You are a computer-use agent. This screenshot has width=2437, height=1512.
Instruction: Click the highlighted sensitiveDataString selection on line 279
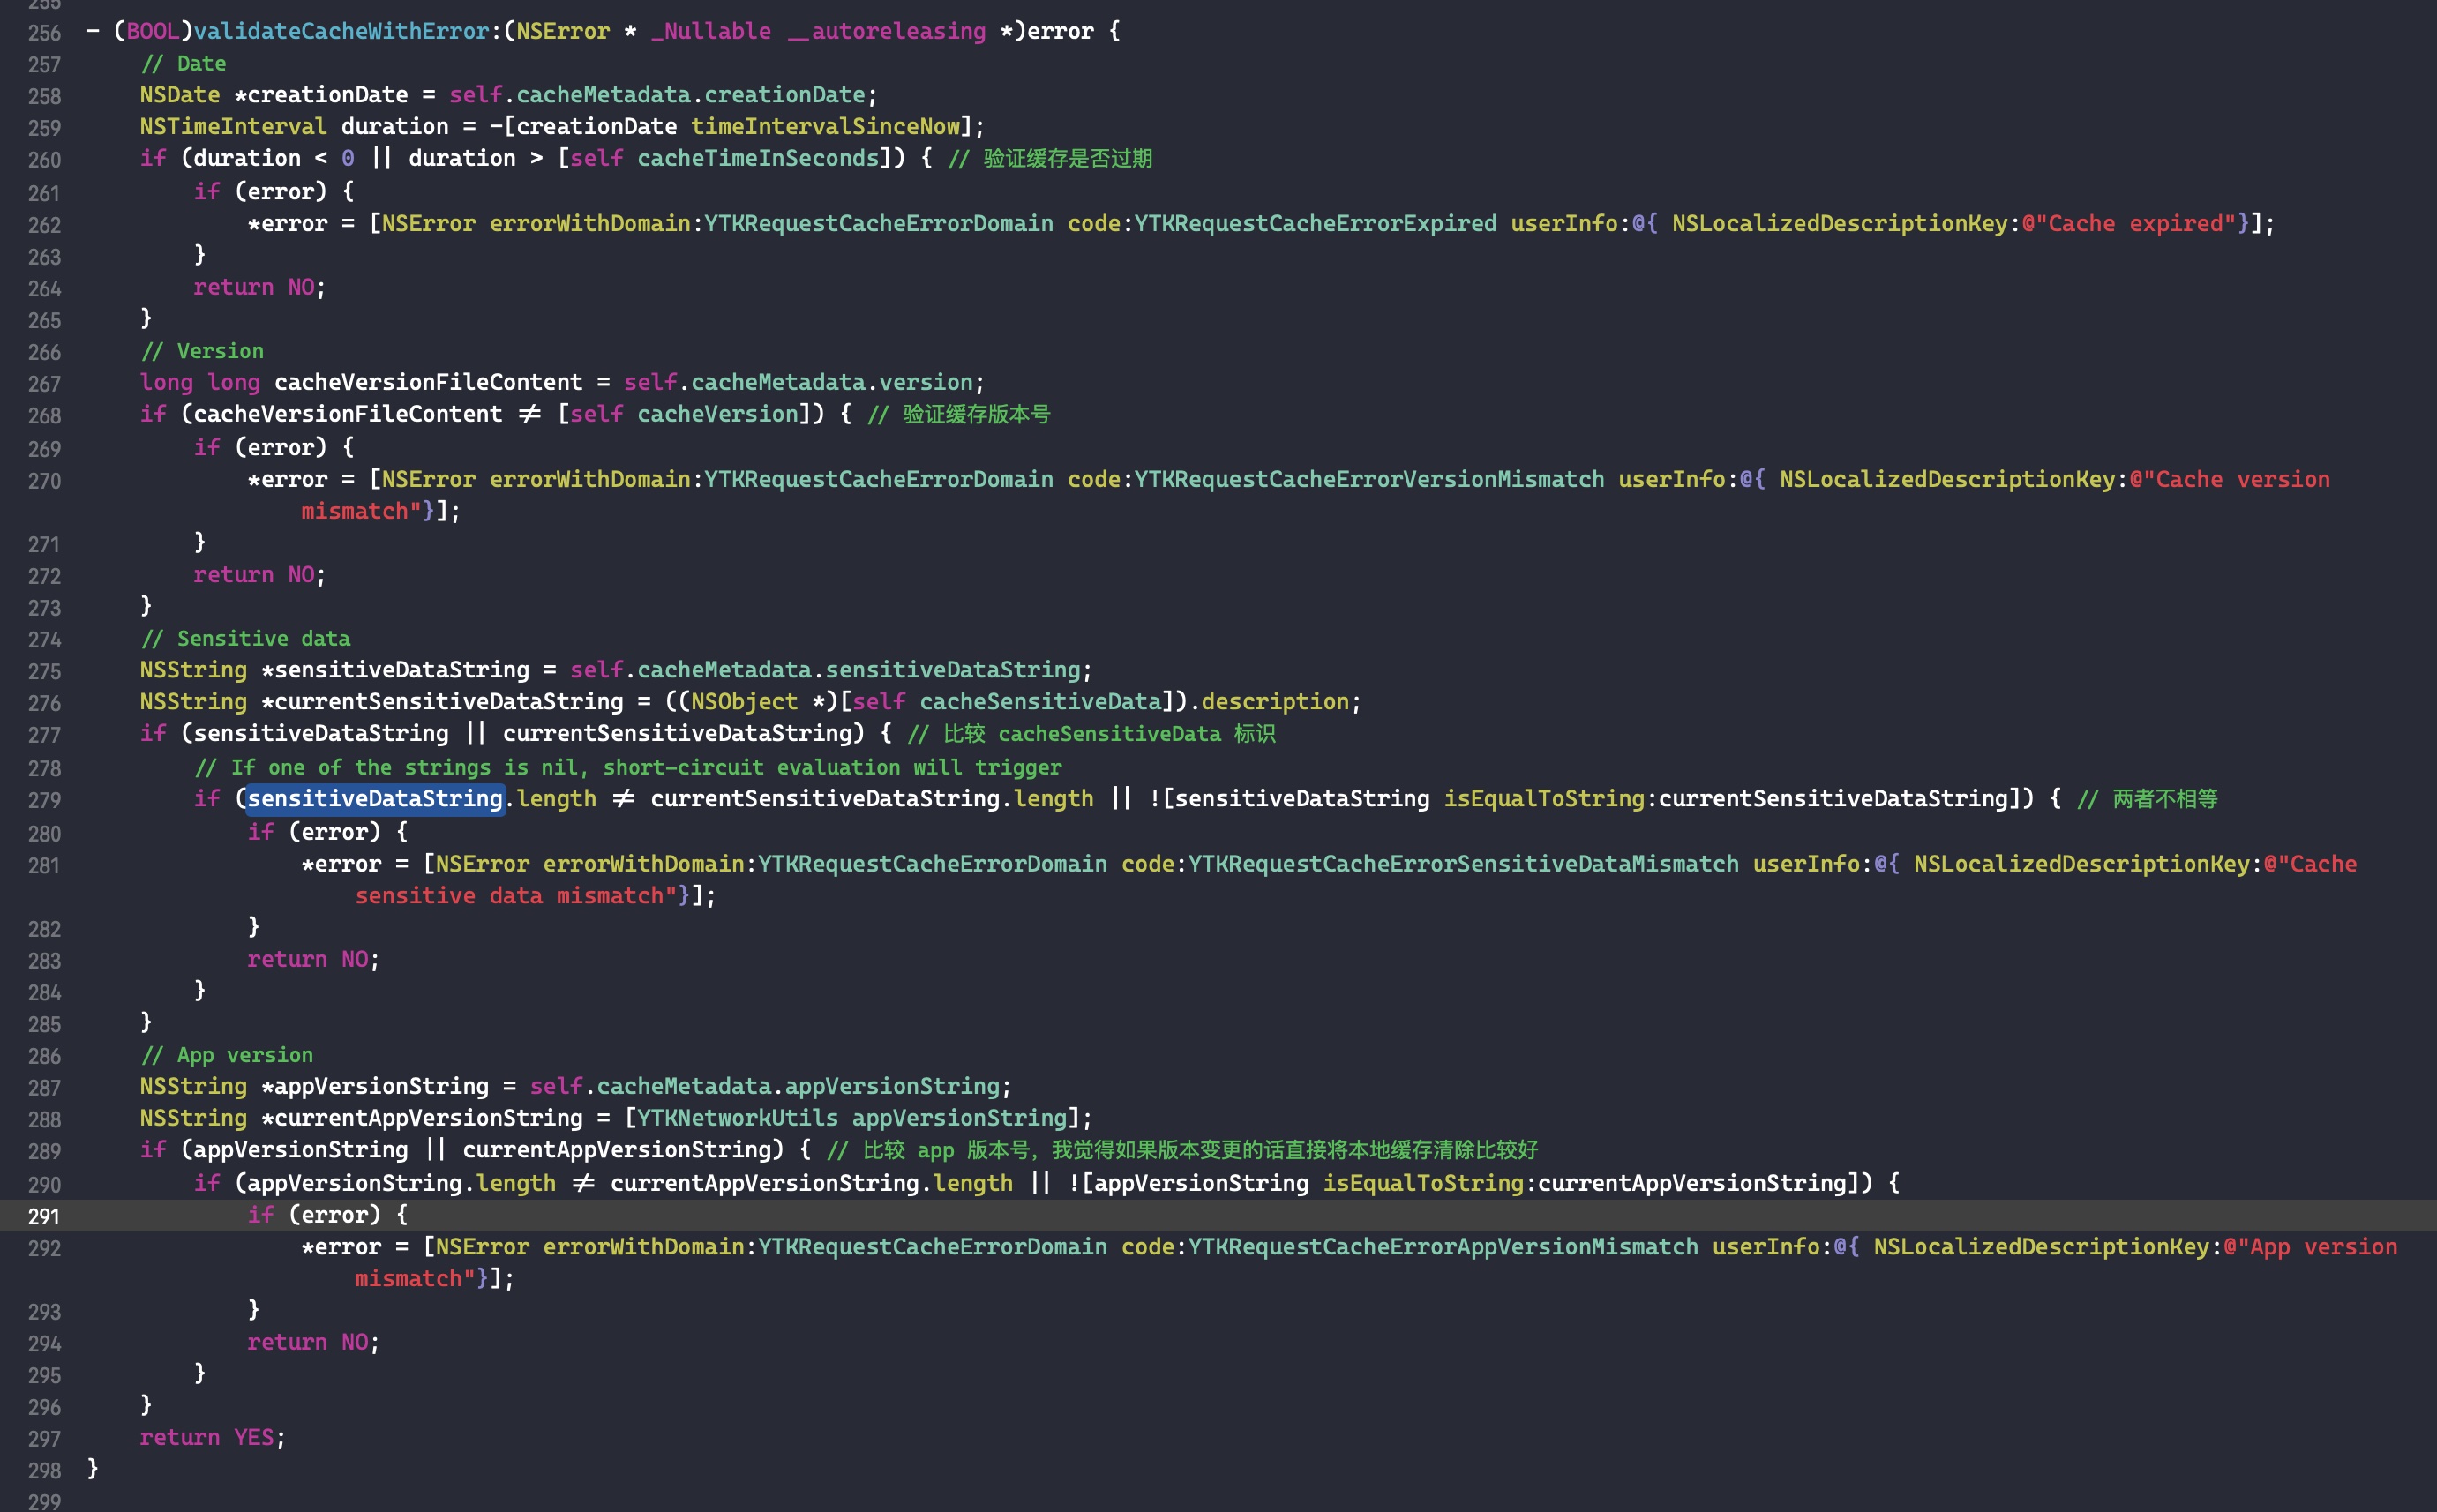(375, 798)
